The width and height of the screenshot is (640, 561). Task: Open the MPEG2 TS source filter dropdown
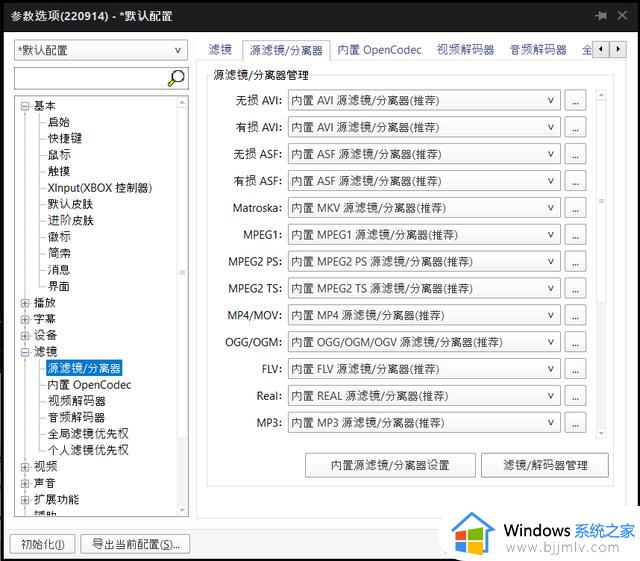point(424,288)
